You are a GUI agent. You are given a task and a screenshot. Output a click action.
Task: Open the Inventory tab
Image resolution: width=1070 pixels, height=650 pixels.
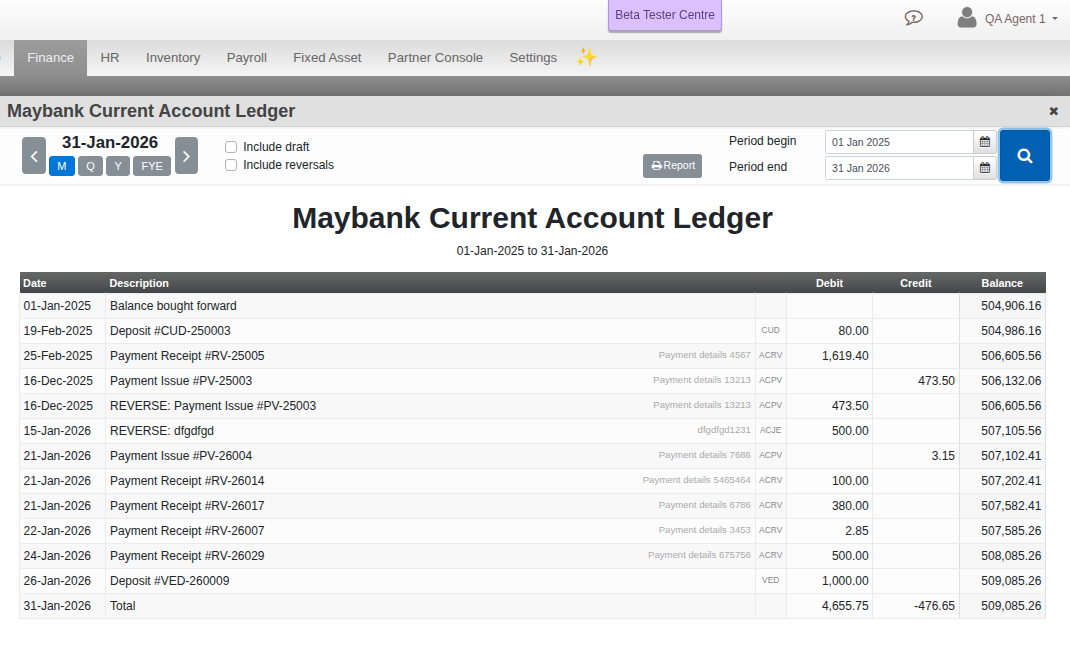click(x=173, y=58)
